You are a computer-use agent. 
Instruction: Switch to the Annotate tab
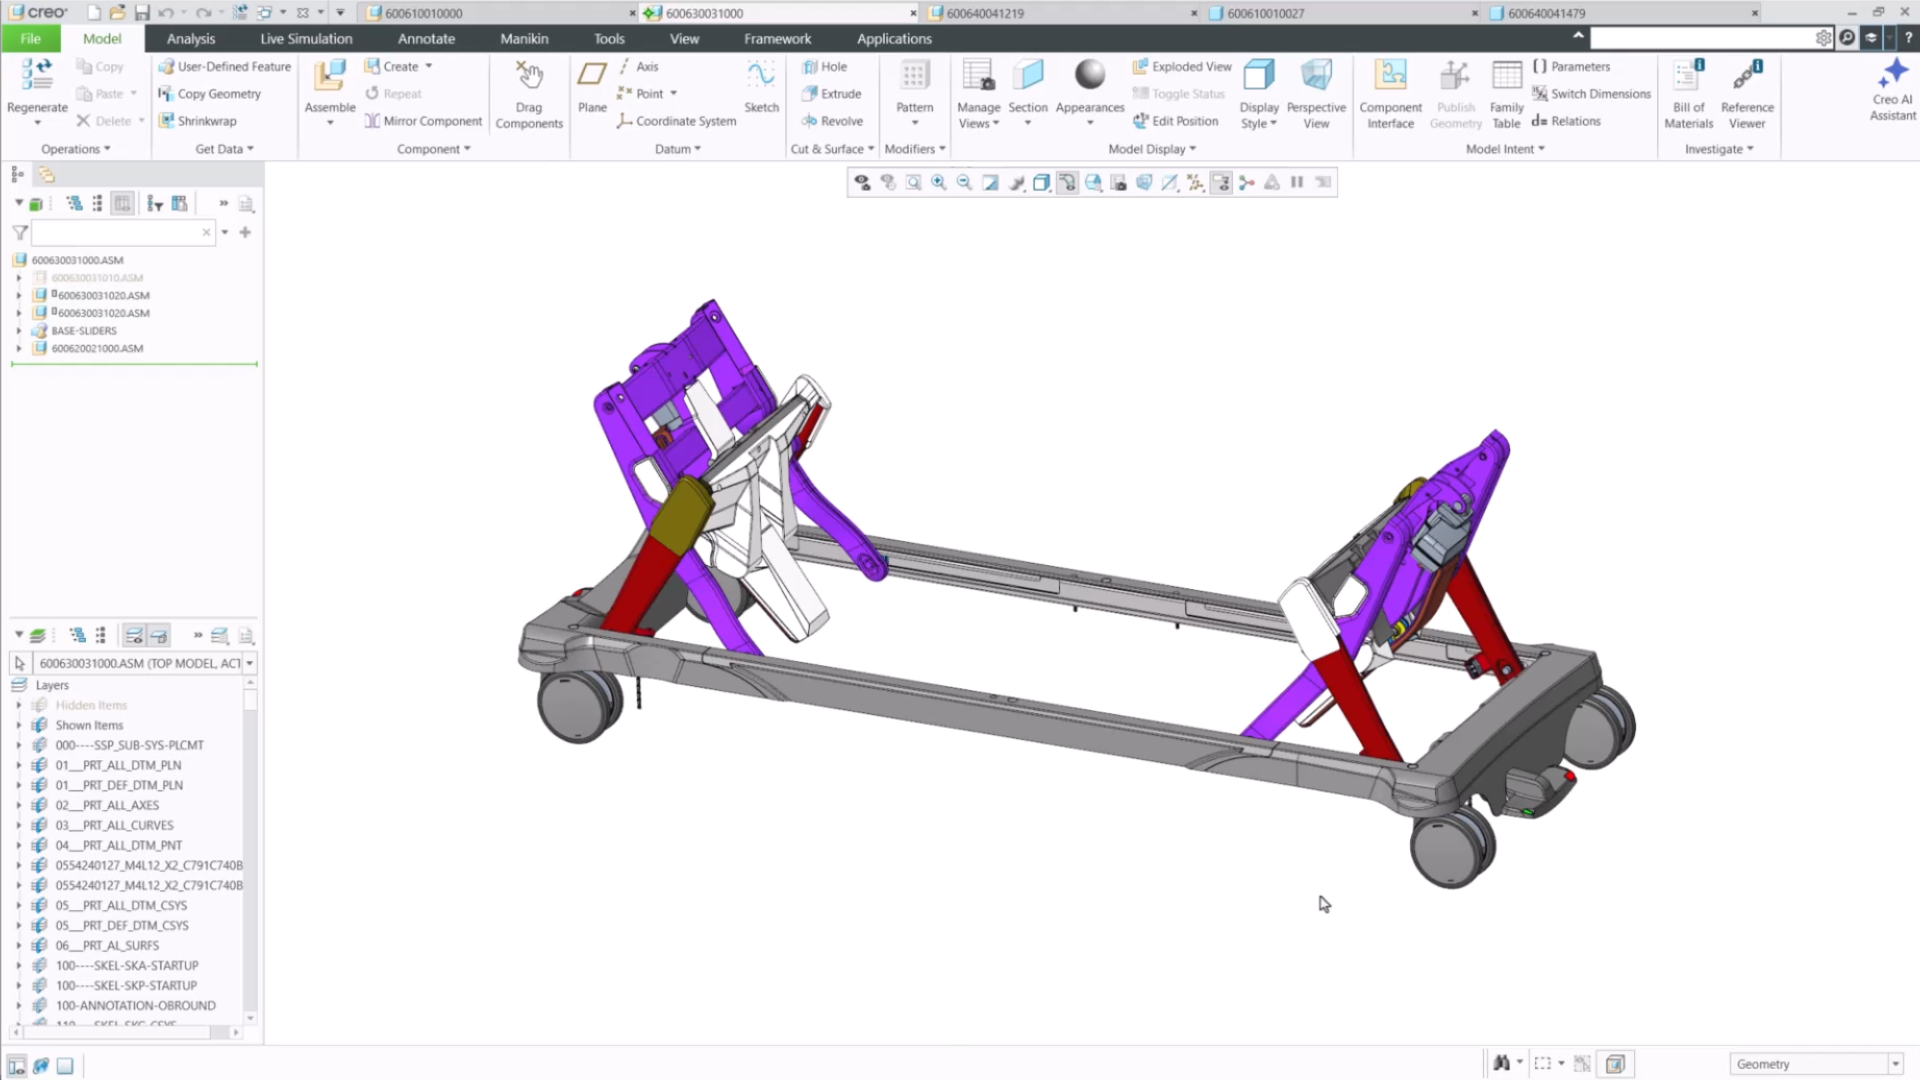click(426, 39)
